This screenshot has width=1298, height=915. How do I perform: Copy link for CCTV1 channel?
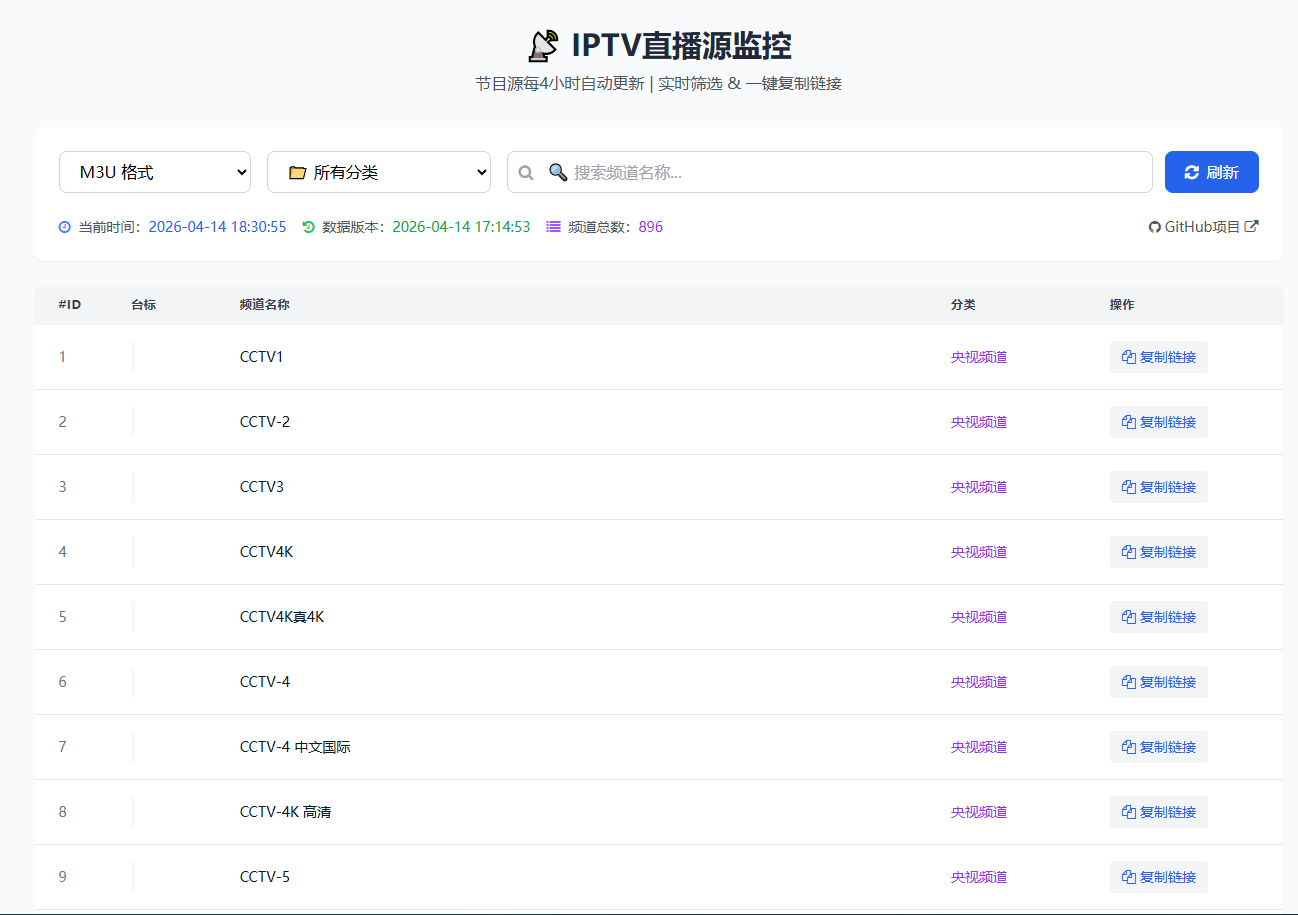point(1159,357)
